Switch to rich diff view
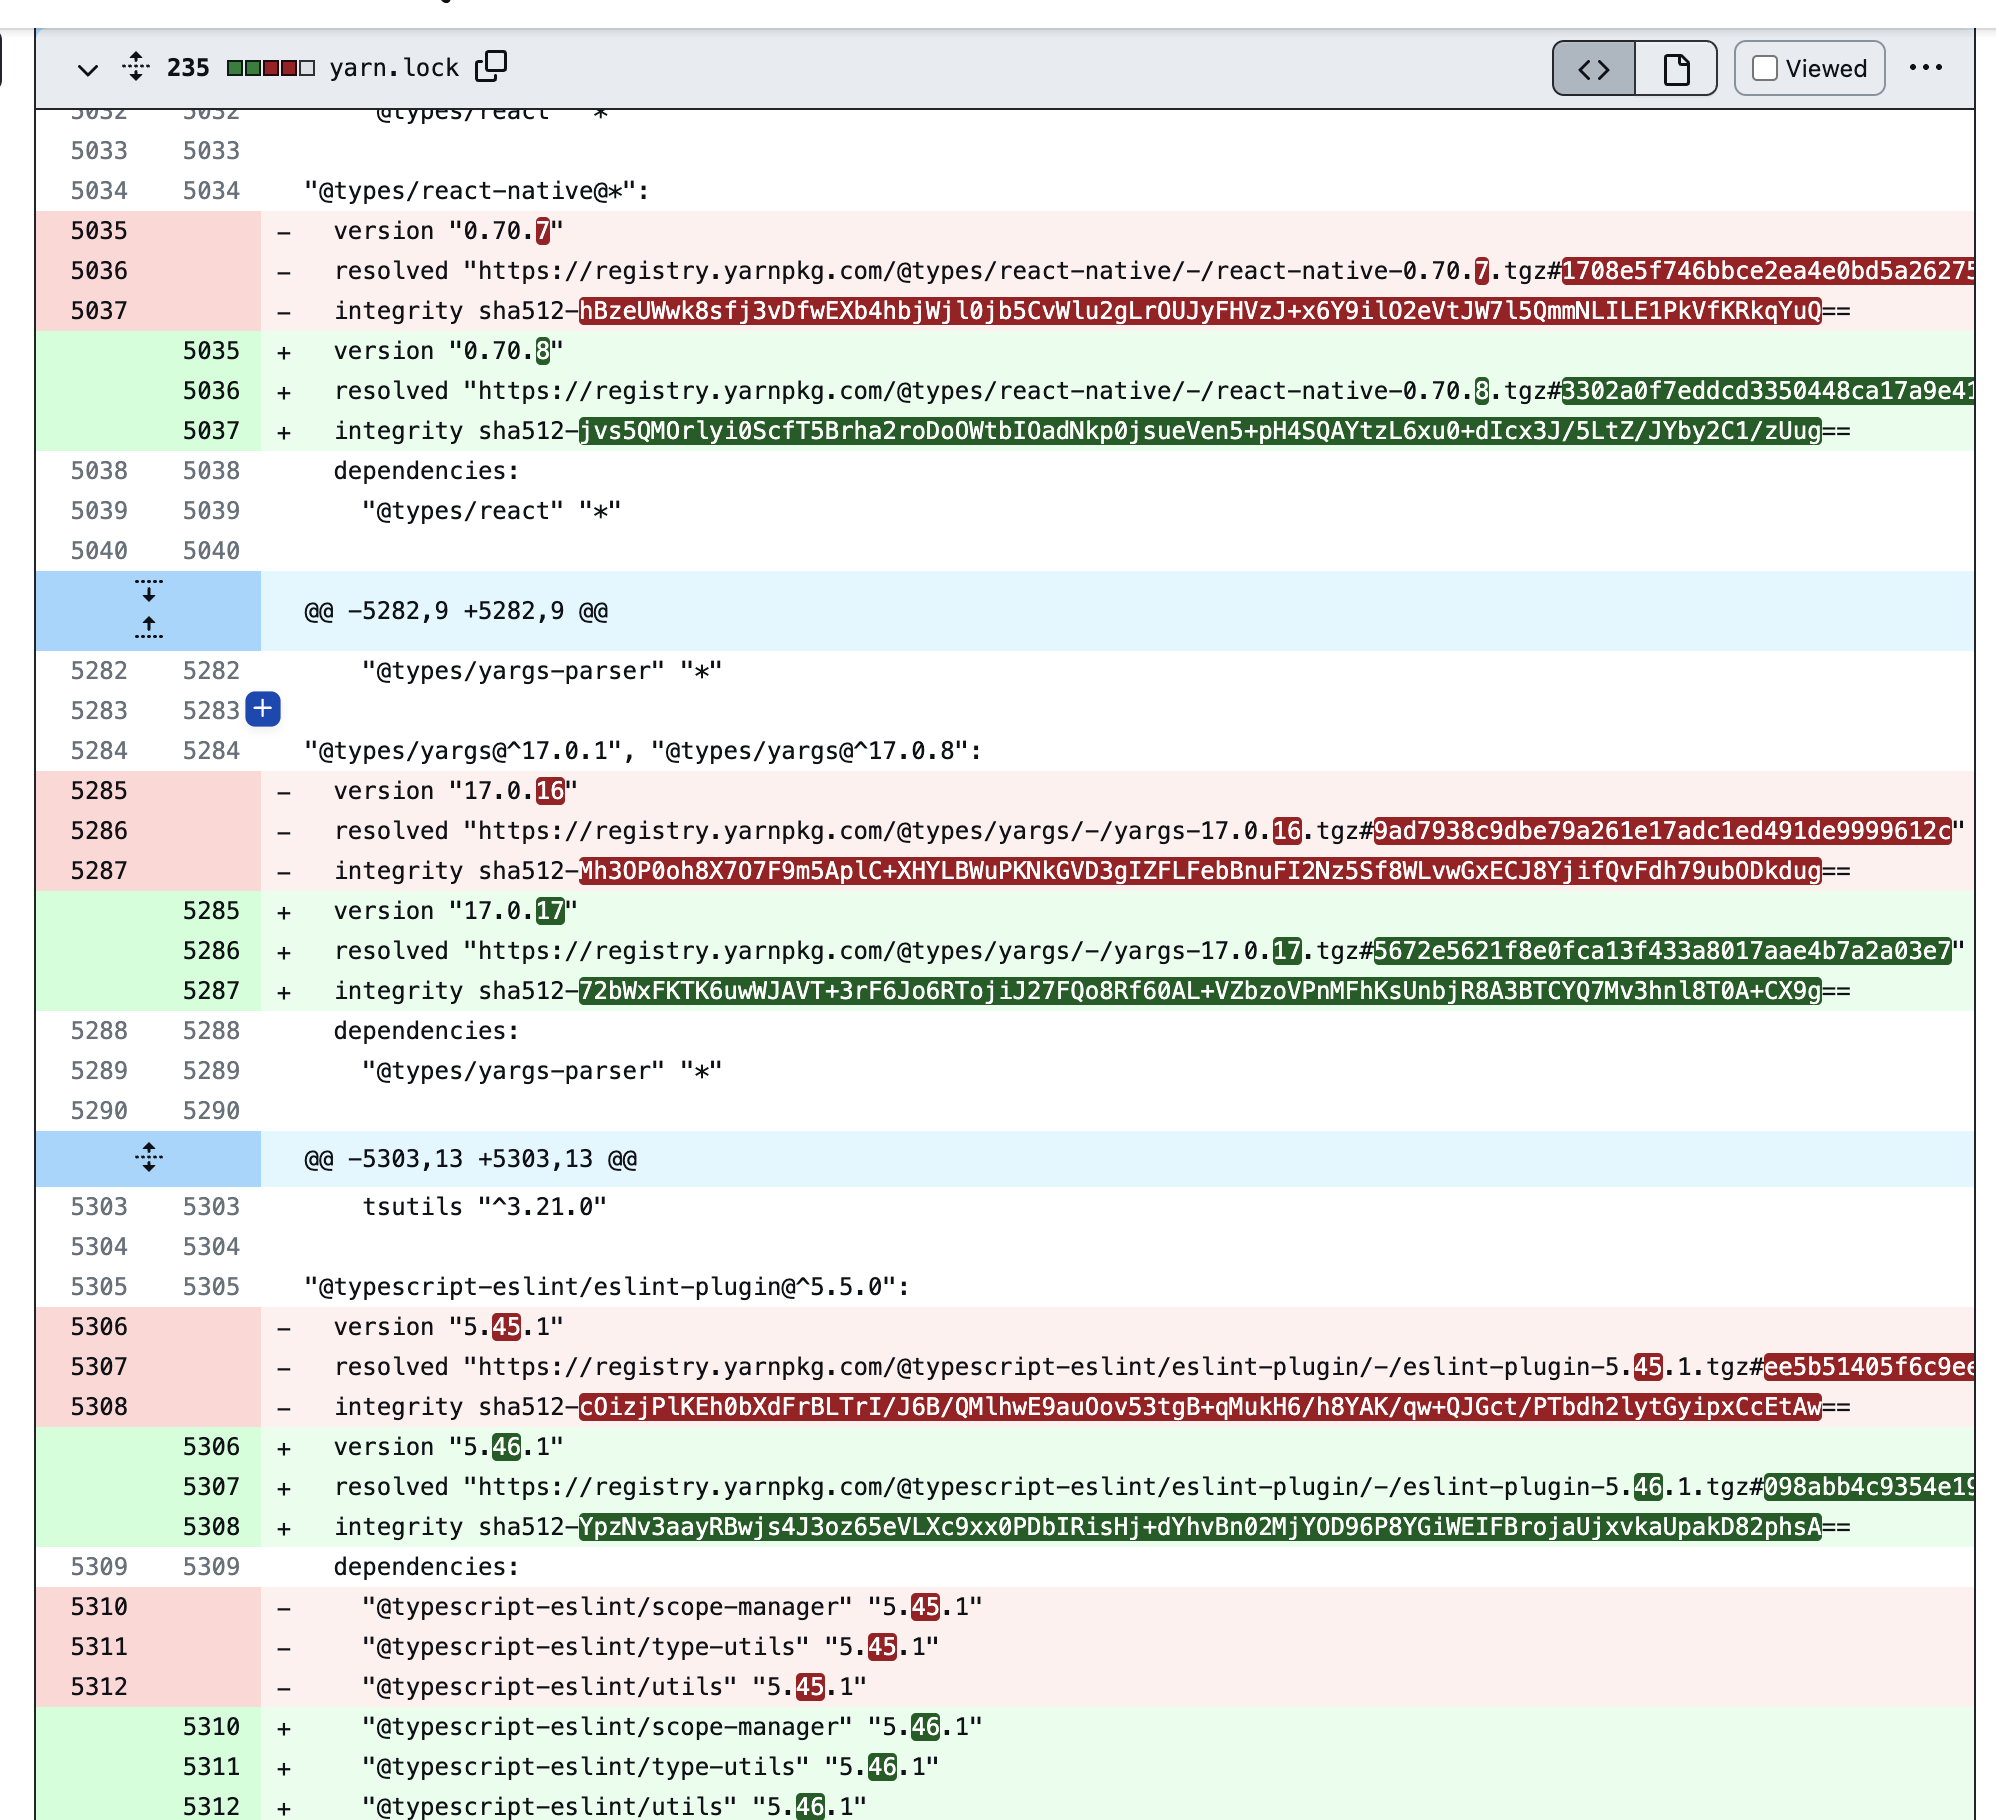This screenshot has height=1820, width=1996. (x=1676, y=69)
